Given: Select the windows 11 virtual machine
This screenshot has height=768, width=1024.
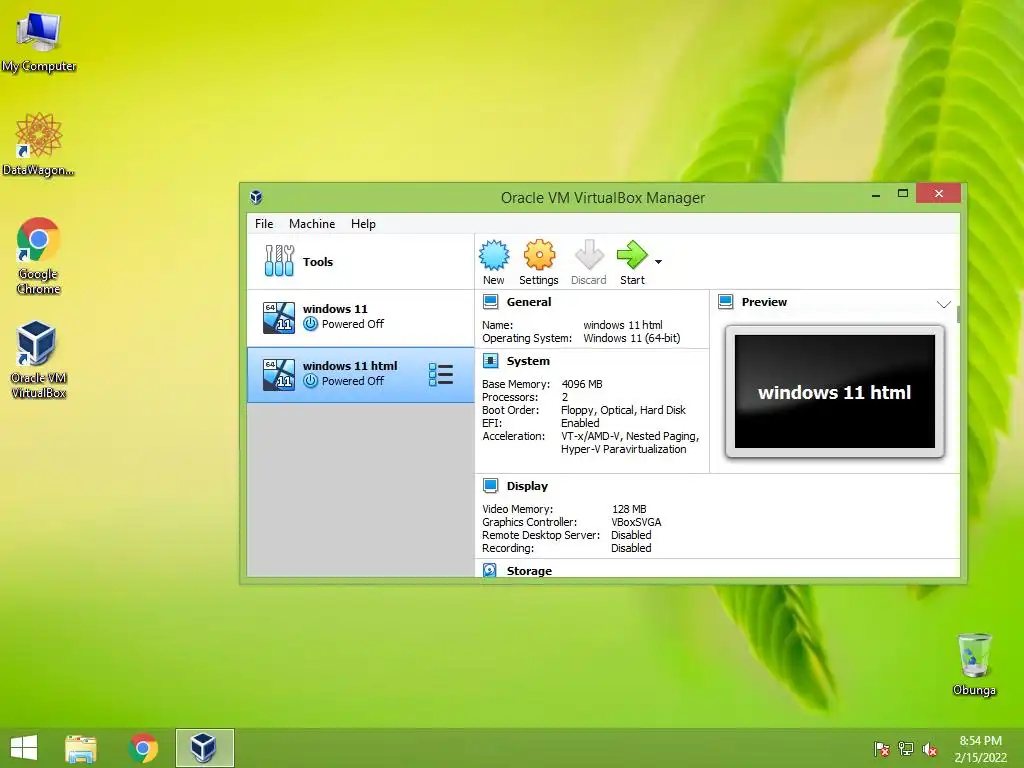Looking at the screenshot, I should [x=360, y=317].
